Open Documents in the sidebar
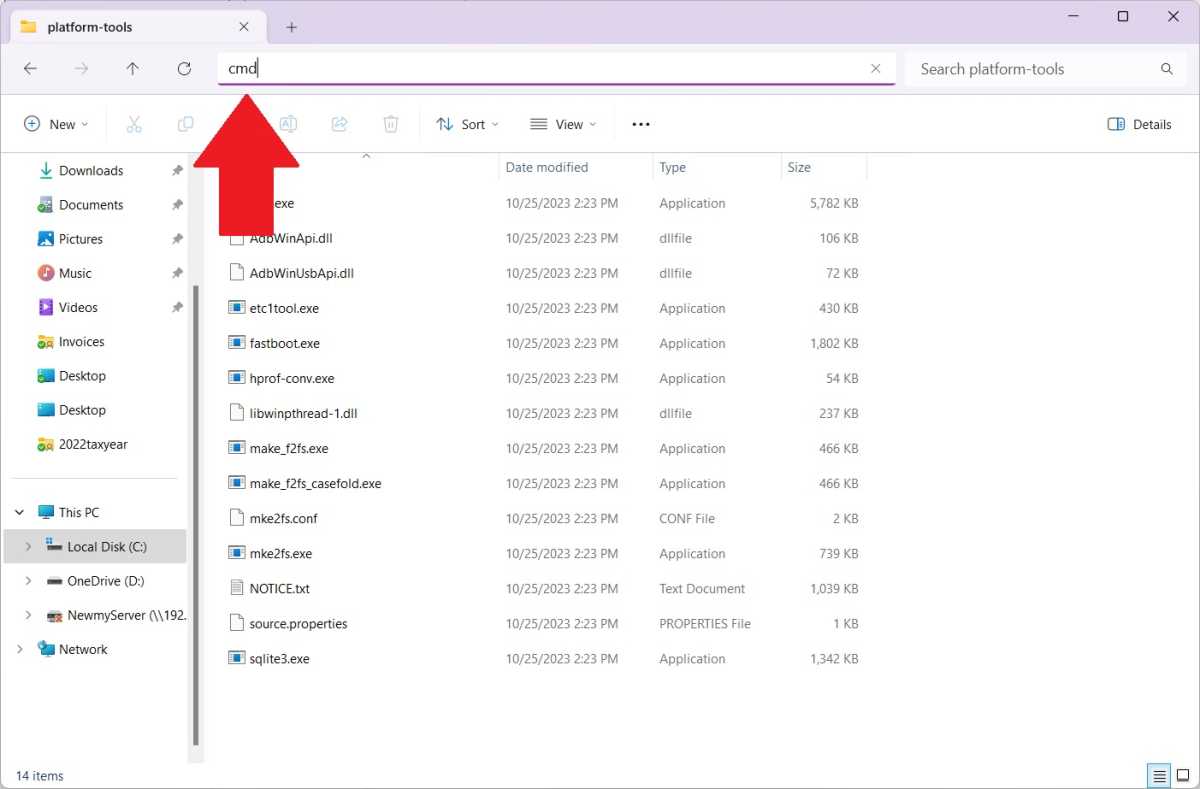The image size is (1200, 789). tap(91, 205)
